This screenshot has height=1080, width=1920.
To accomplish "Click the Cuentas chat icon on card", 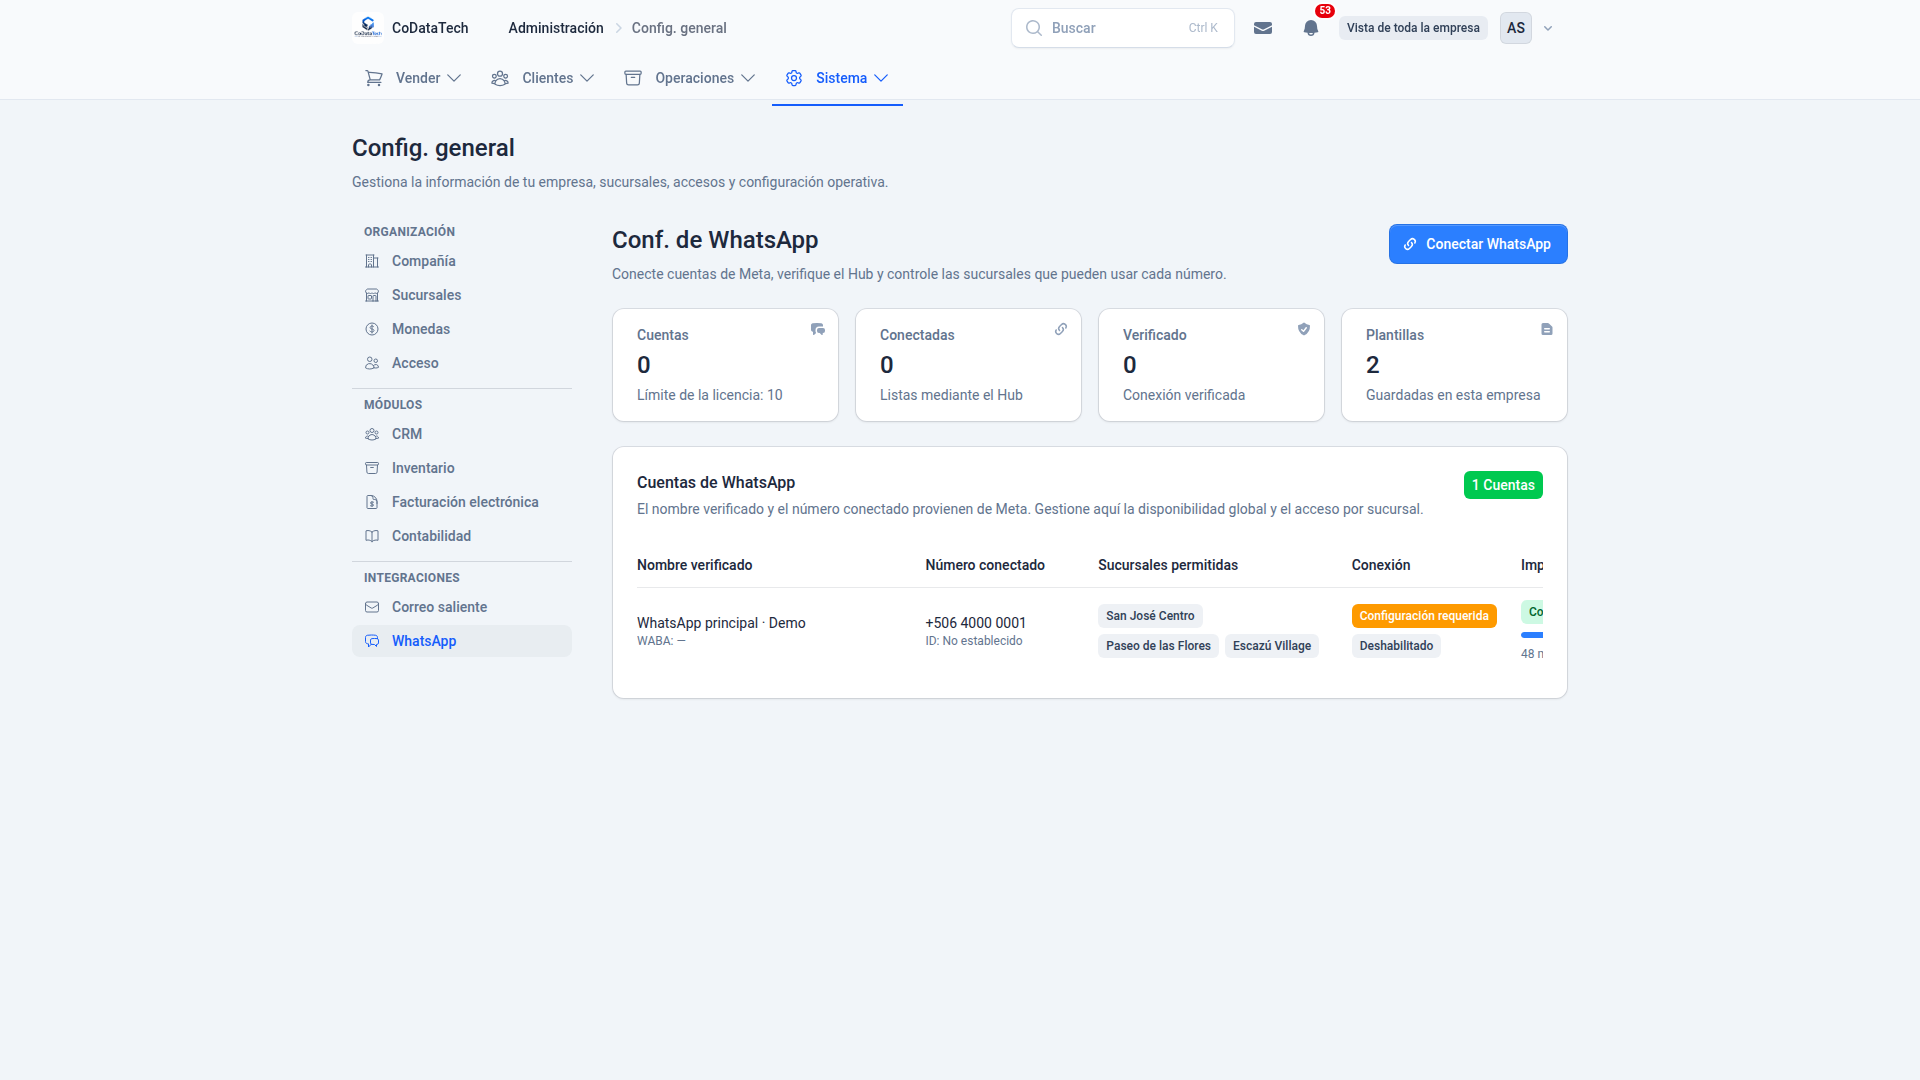I will [818, 329].
